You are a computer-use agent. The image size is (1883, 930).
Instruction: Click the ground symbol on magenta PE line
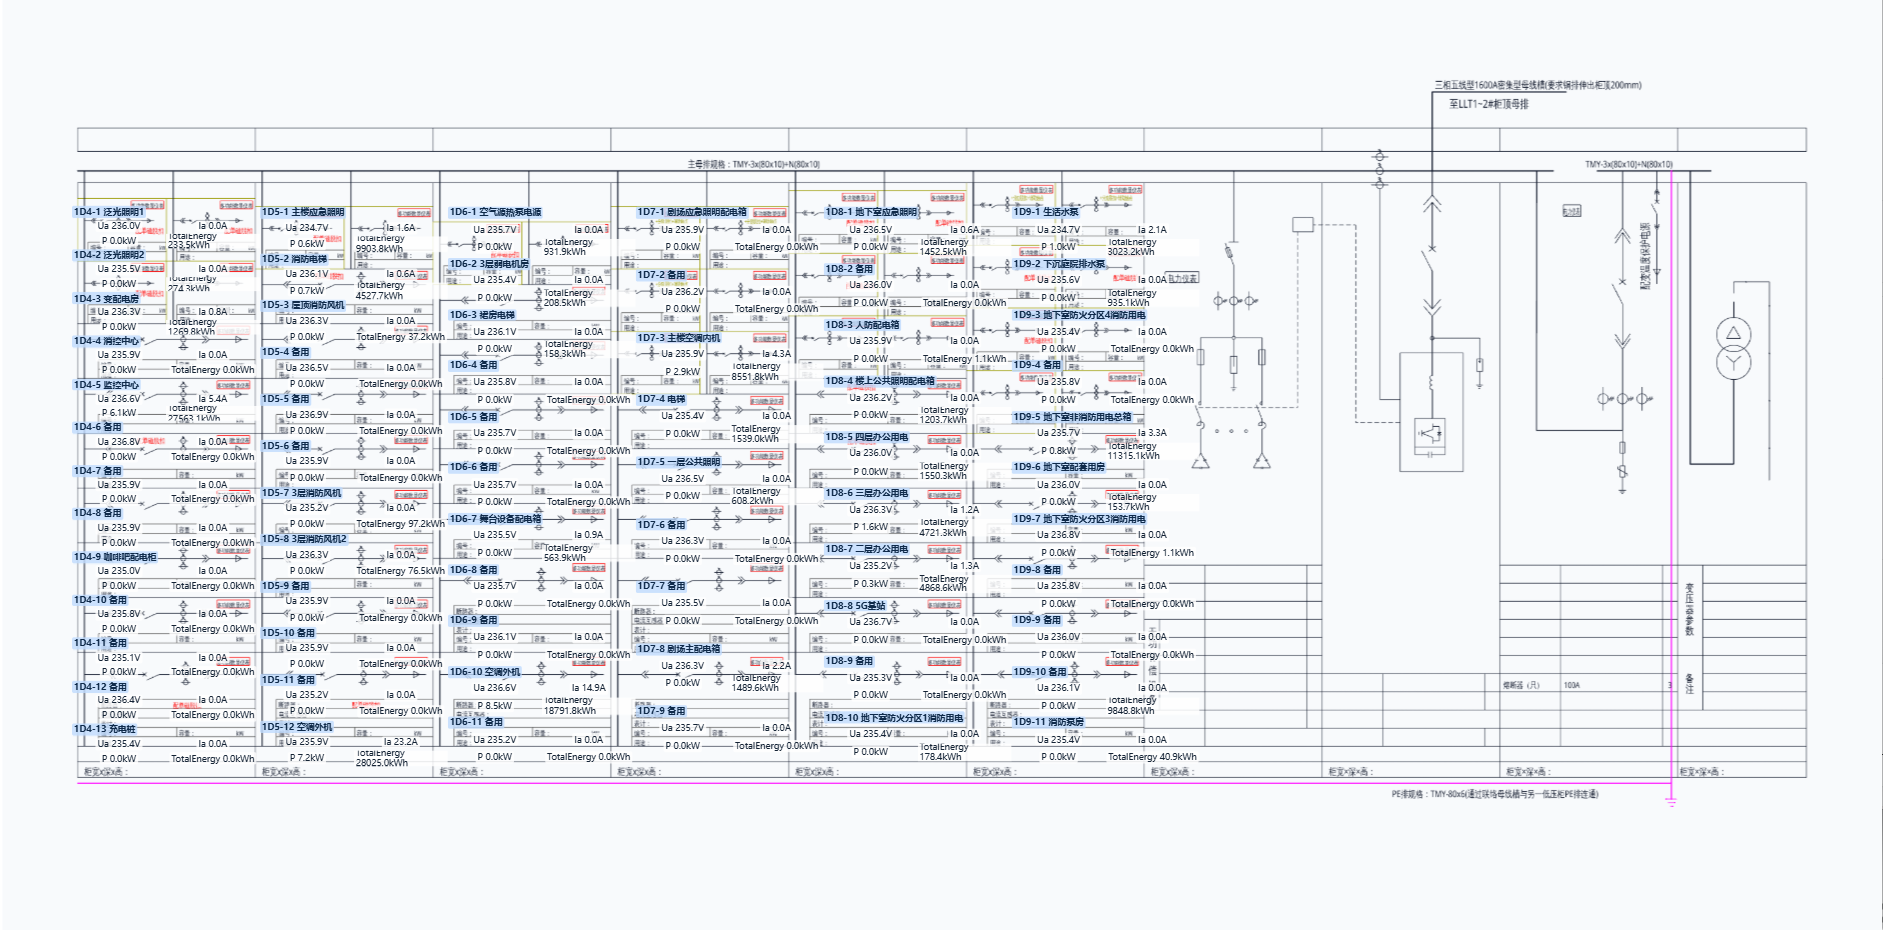click(x=1670, y=801)
